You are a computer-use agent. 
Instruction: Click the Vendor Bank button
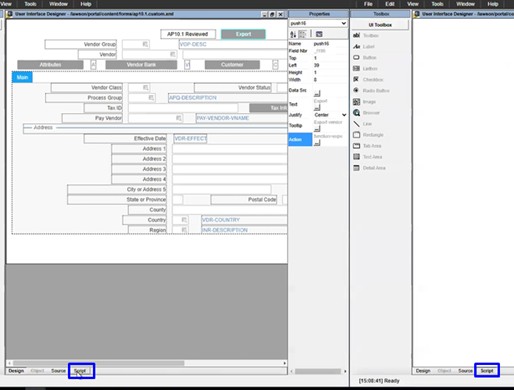tap(141, 65)
